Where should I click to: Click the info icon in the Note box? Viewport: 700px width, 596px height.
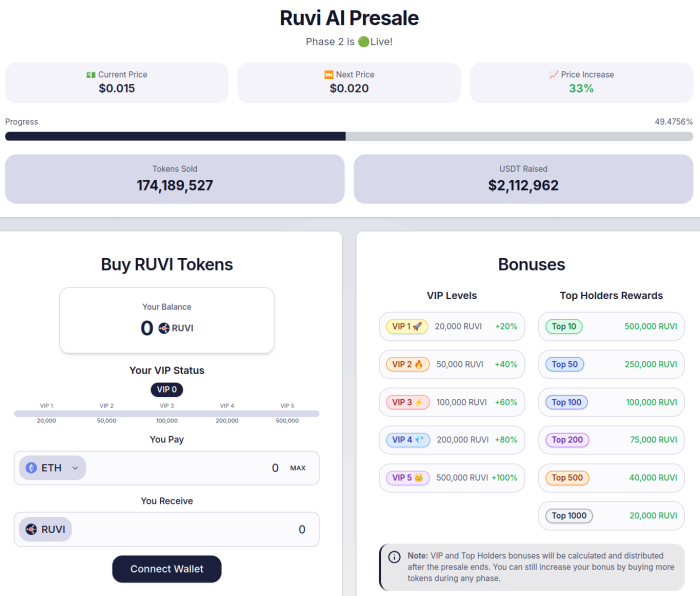tap(395, 556)
